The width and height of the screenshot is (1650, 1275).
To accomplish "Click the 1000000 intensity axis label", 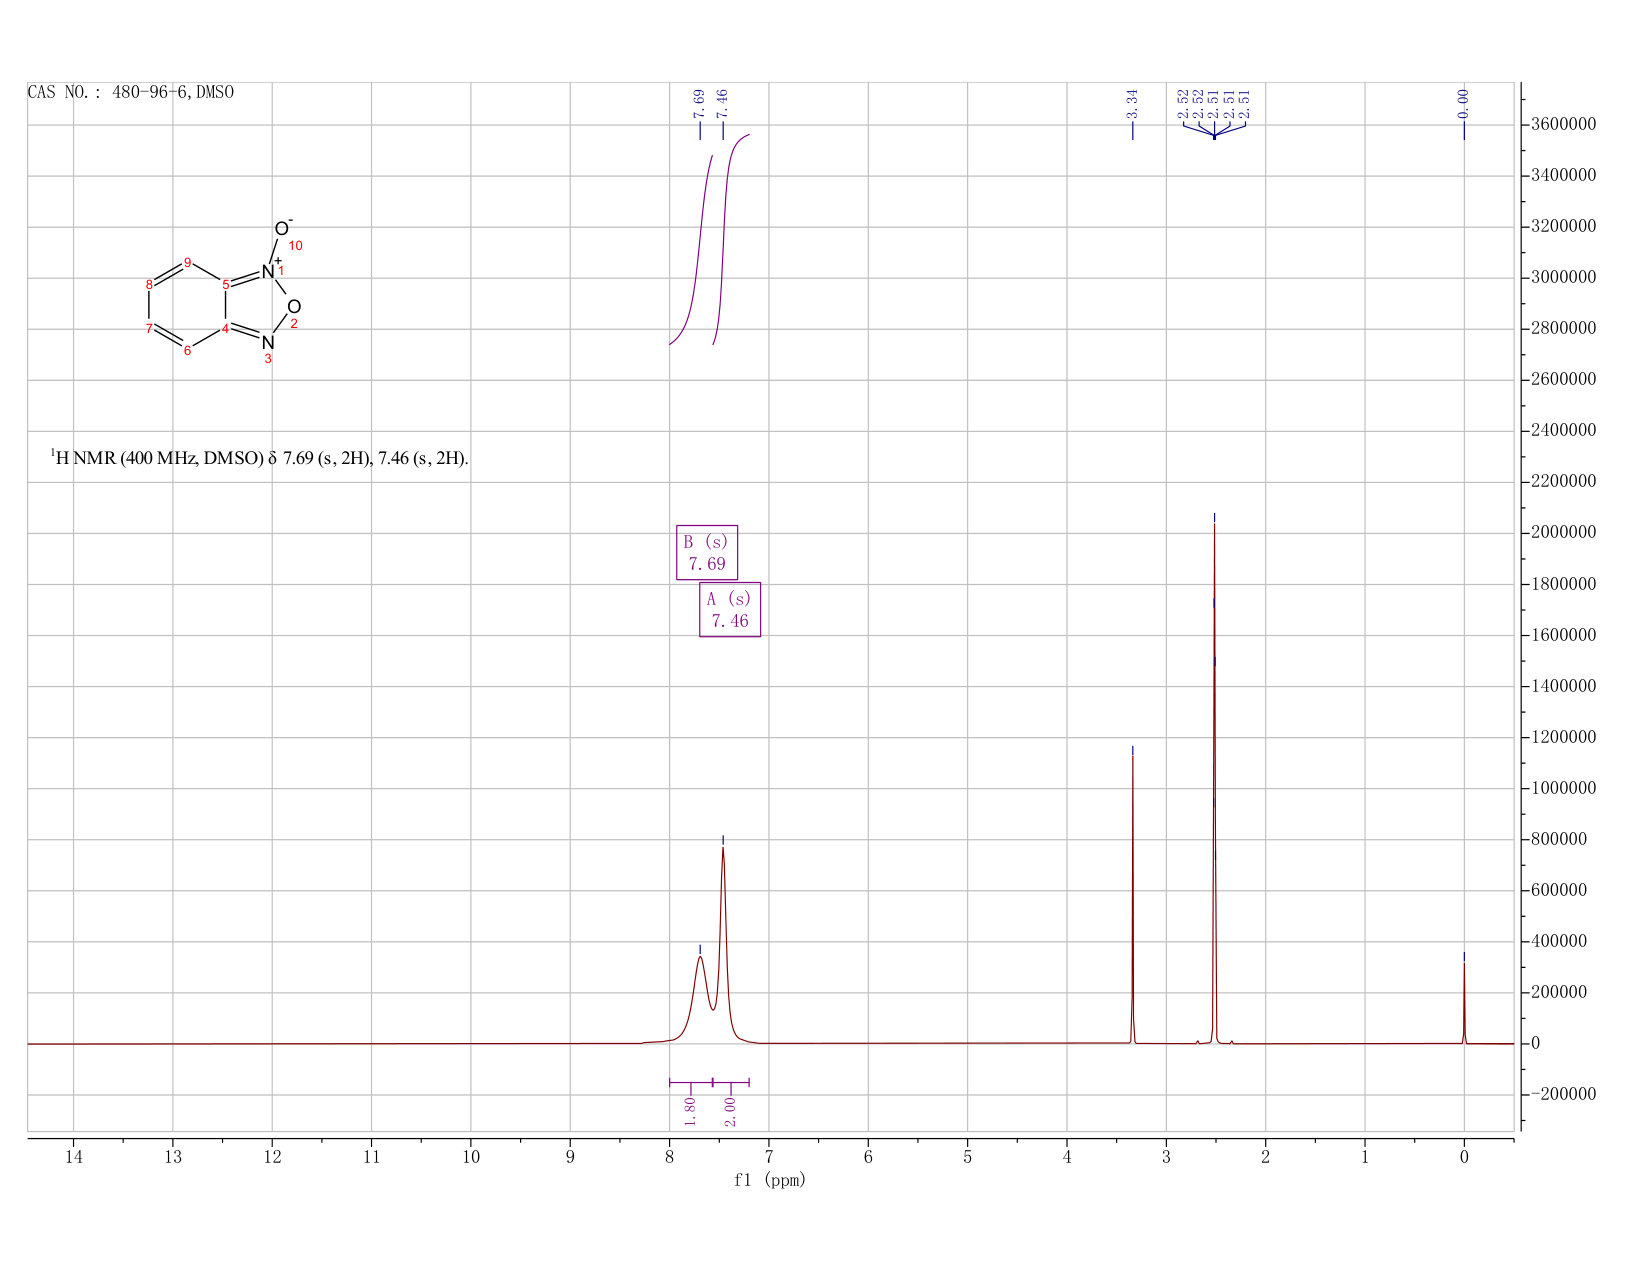I will pyautogui.click(x=1563, y=789).
